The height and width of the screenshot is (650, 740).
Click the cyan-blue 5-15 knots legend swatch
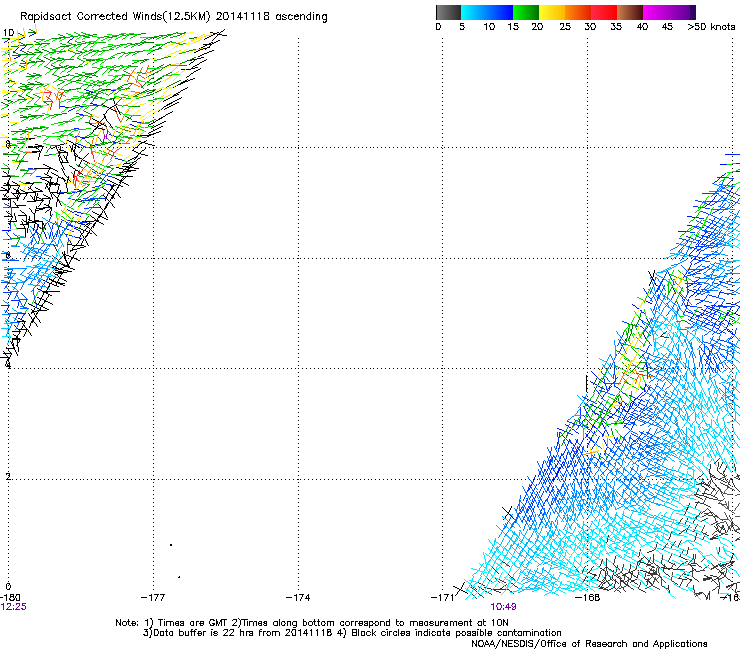(487, 12)
